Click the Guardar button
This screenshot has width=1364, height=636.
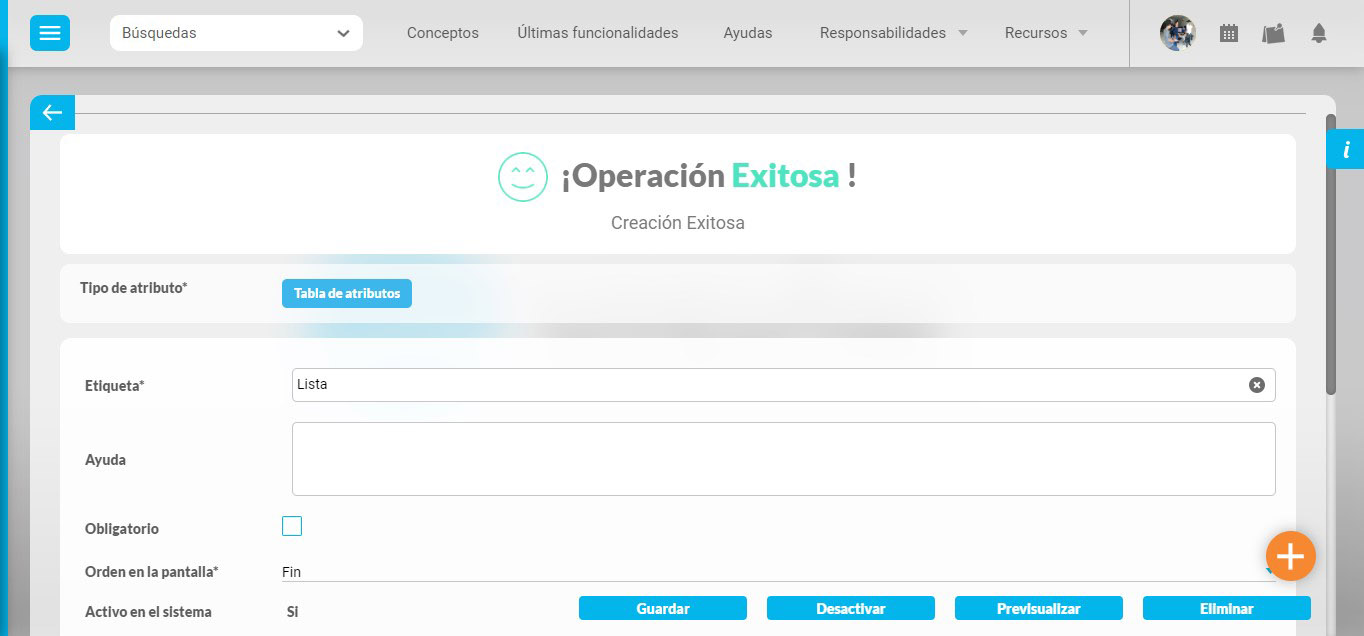[662, 608]
